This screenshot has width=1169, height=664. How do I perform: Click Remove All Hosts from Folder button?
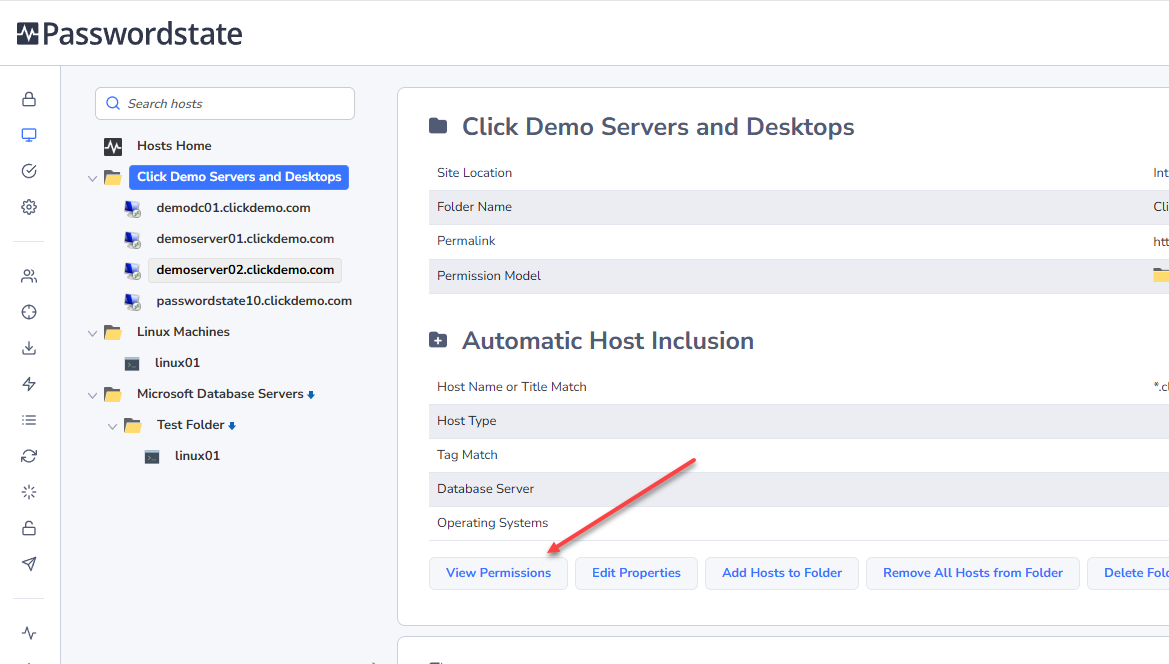tap(973, 573)
